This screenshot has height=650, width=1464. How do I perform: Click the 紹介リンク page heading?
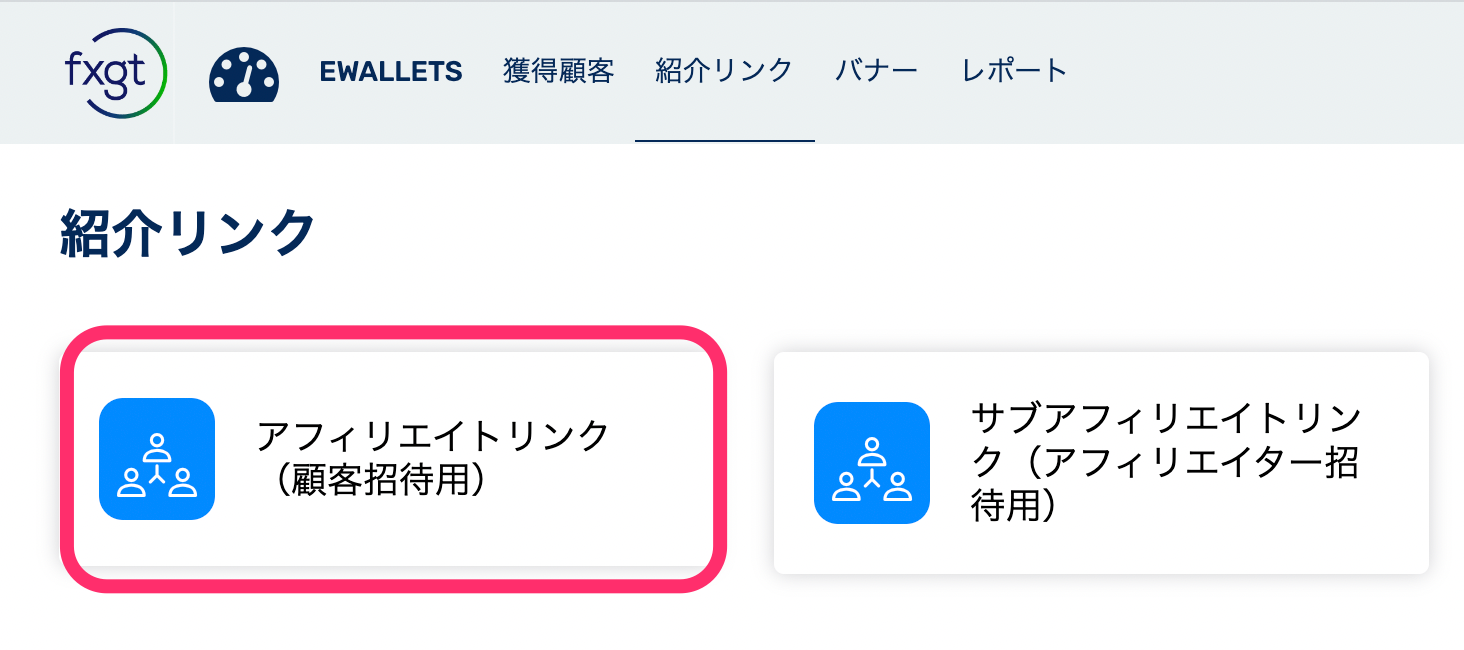click(188, 233)
